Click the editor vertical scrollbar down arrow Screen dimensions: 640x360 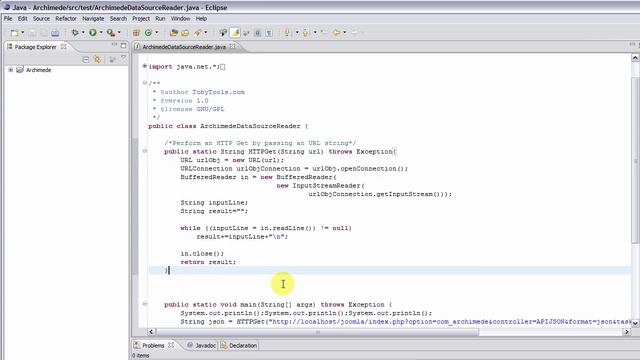(x=635, y=322)
